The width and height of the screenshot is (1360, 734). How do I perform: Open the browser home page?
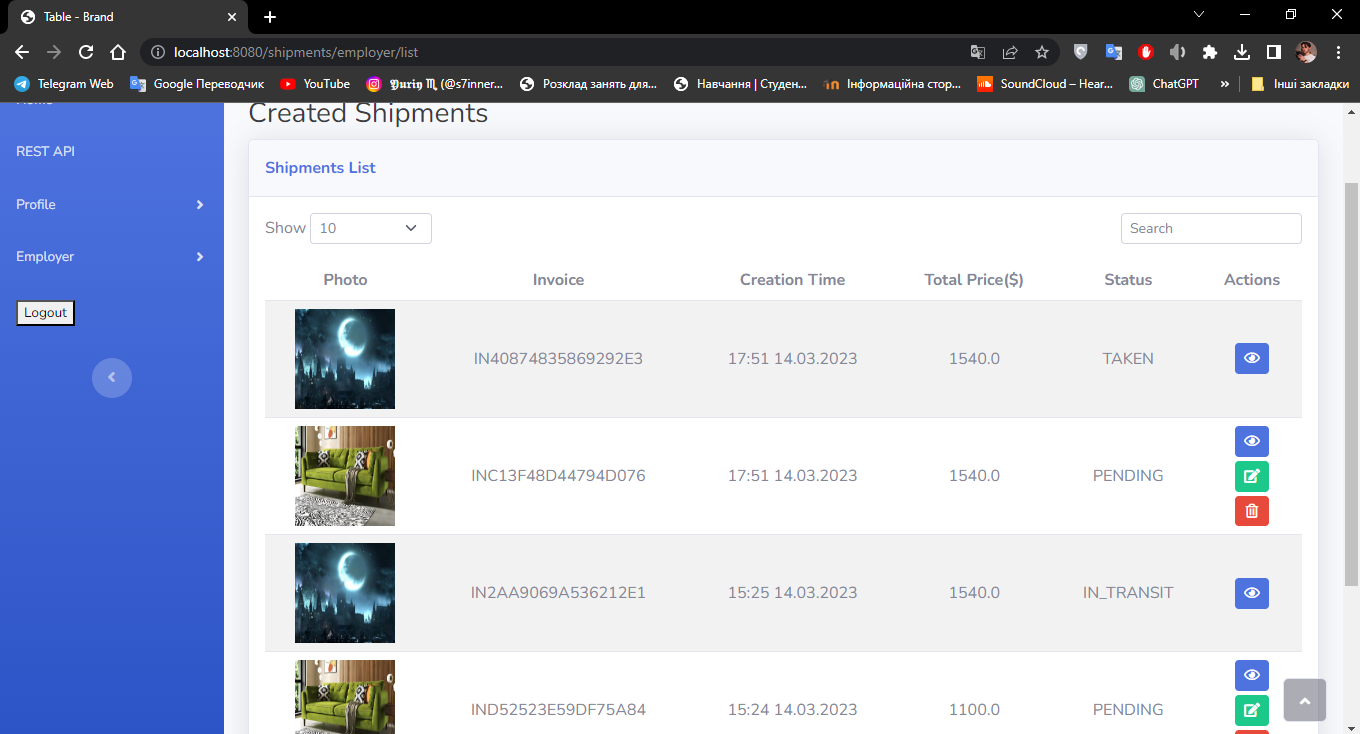[x=118, y=52]
